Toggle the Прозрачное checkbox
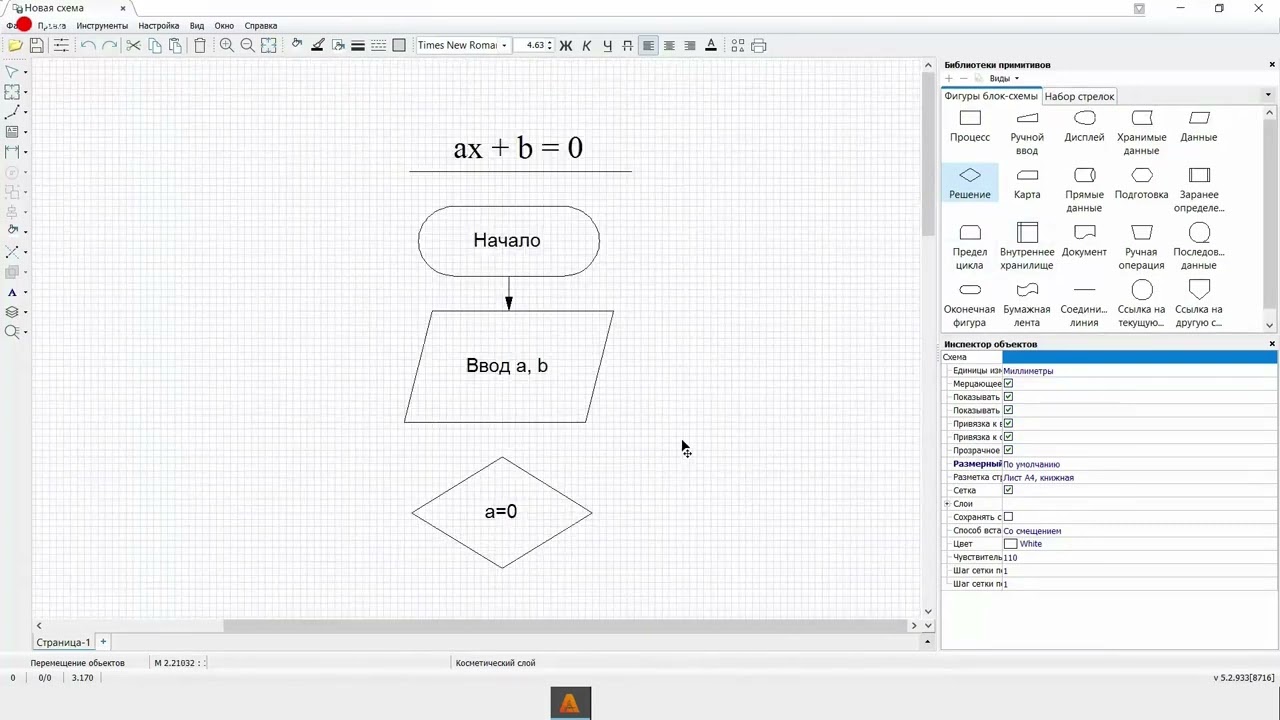The image size is (1280, 720). tap(1008, 450)
